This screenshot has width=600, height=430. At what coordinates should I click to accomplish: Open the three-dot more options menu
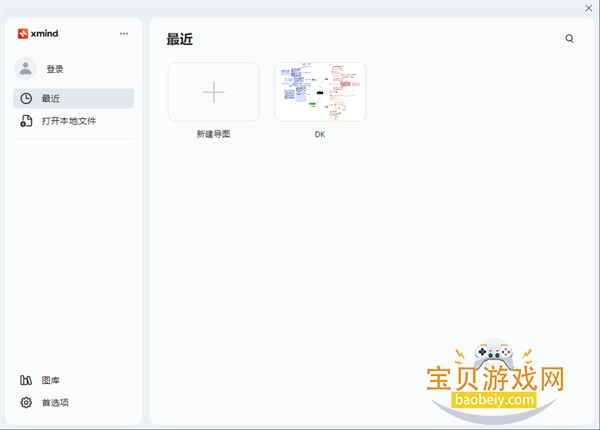tap(124, 34)
